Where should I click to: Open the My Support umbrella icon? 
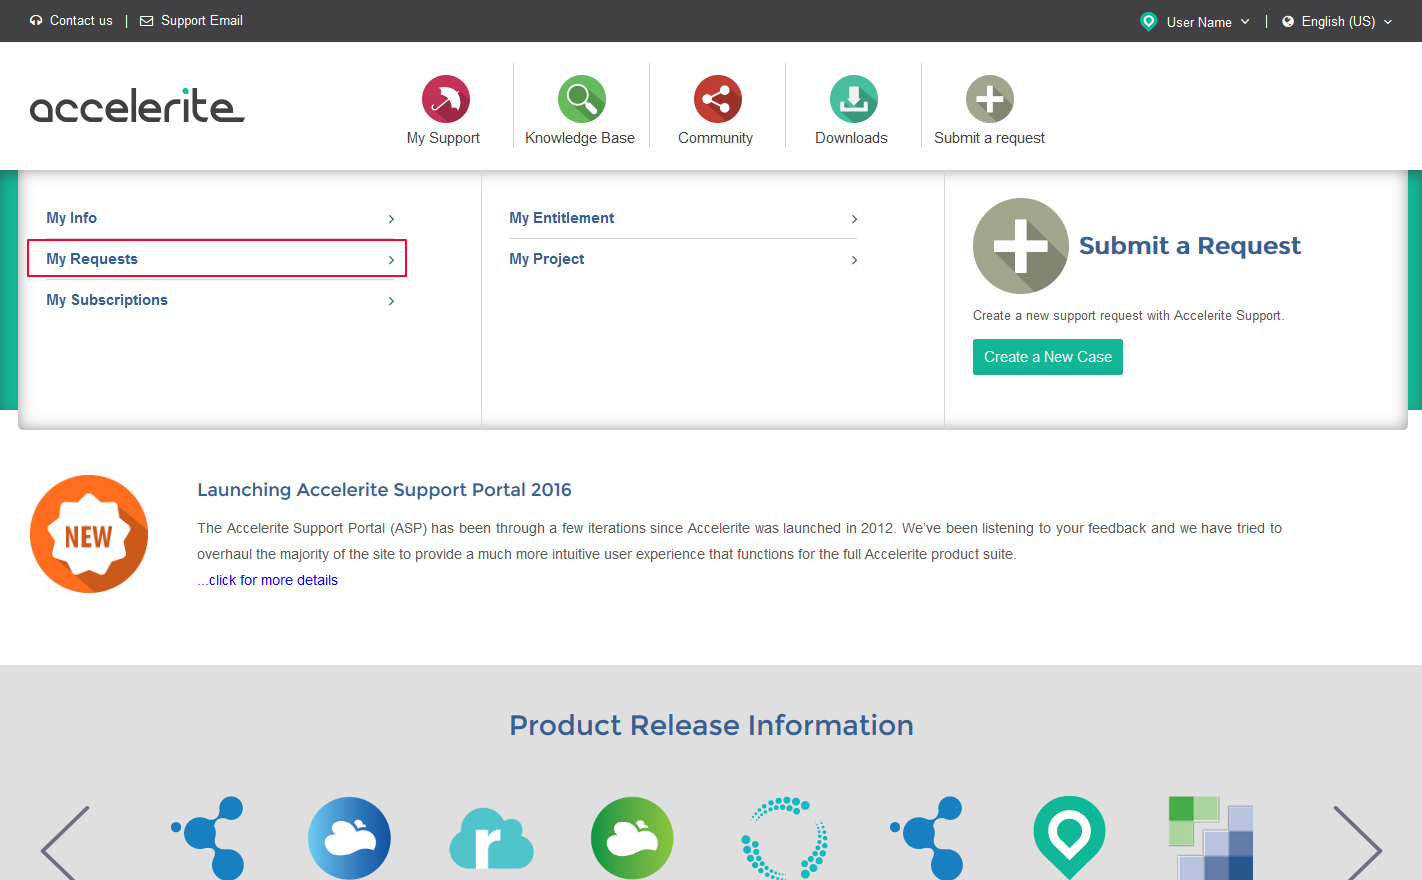tap(446, 99)
